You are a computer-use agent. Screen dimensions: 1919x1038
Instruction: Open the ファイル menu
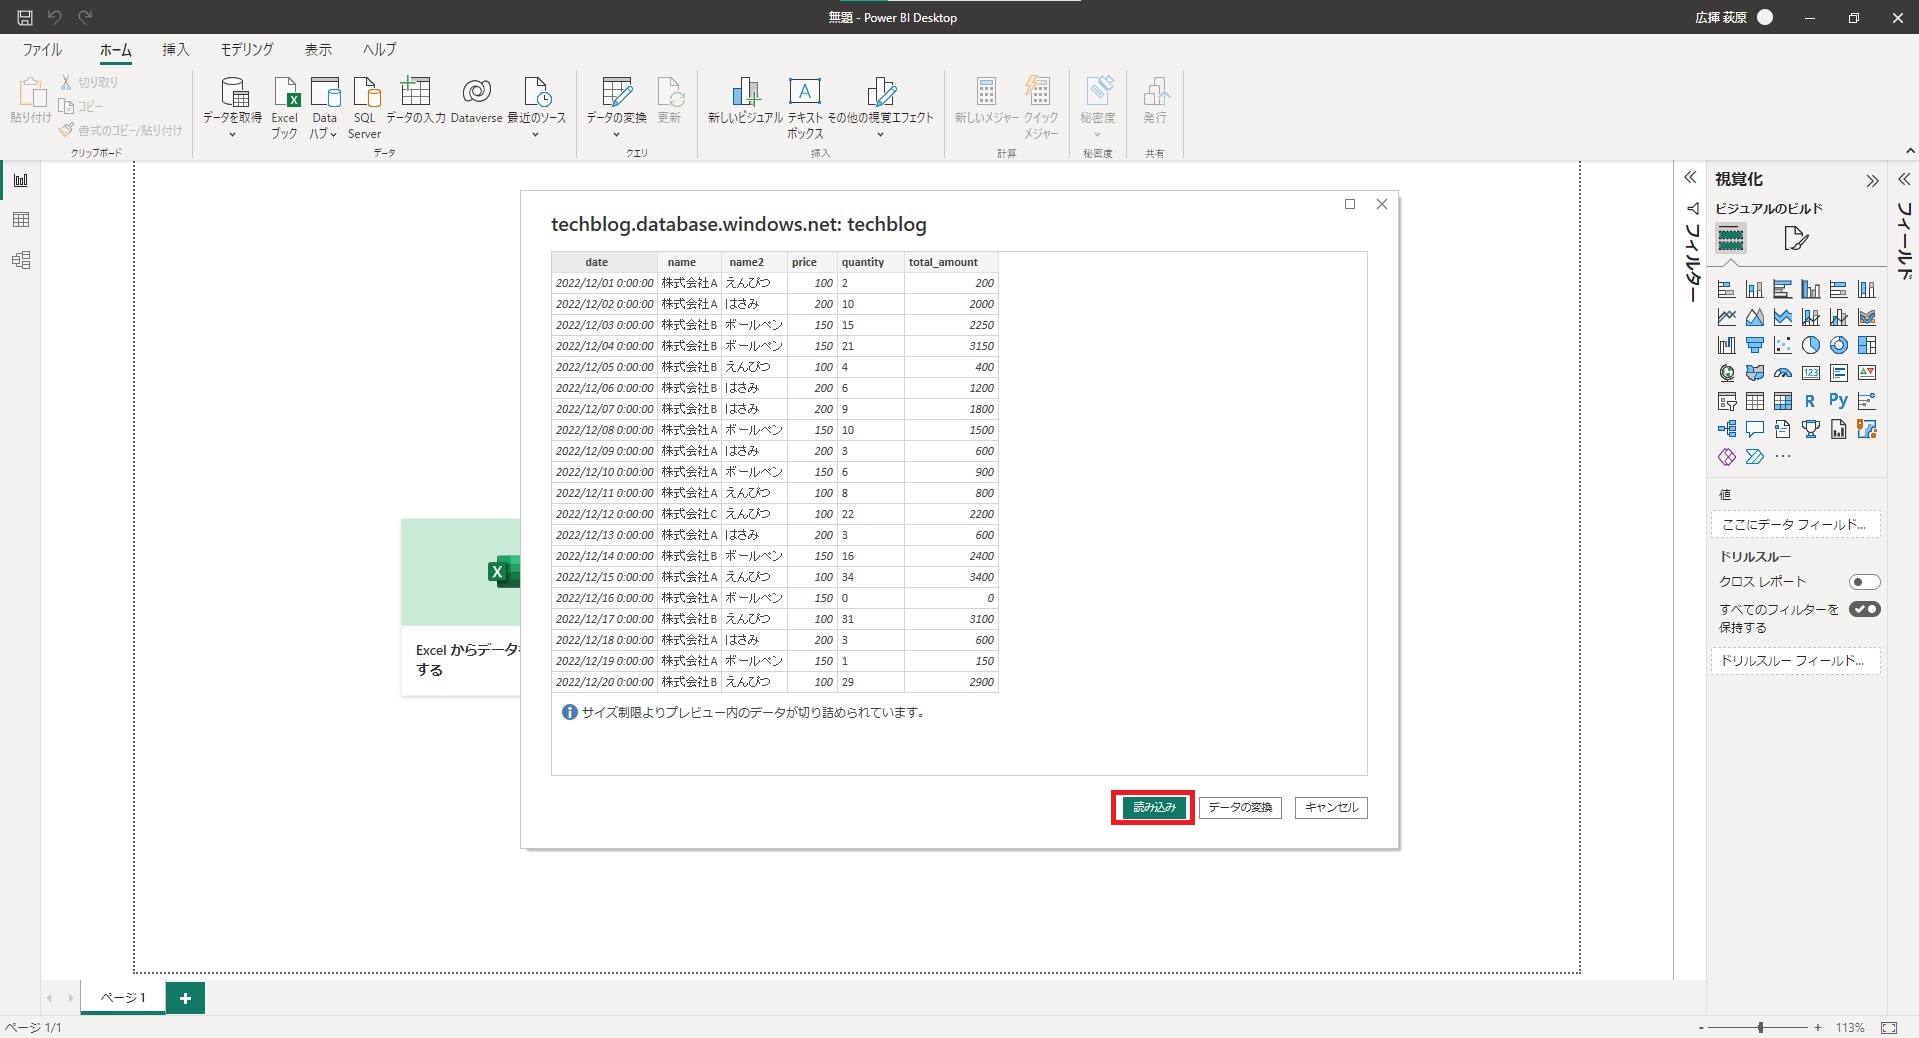tap(42, 49)
